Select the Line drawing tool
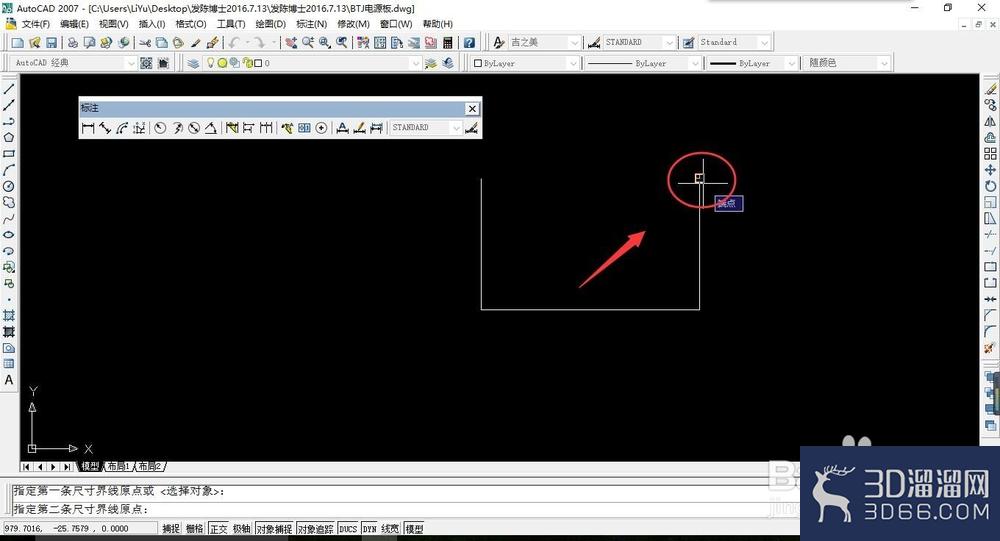Image resolution: width=1000 pixels, height=541 pixels. coord(9,89)
